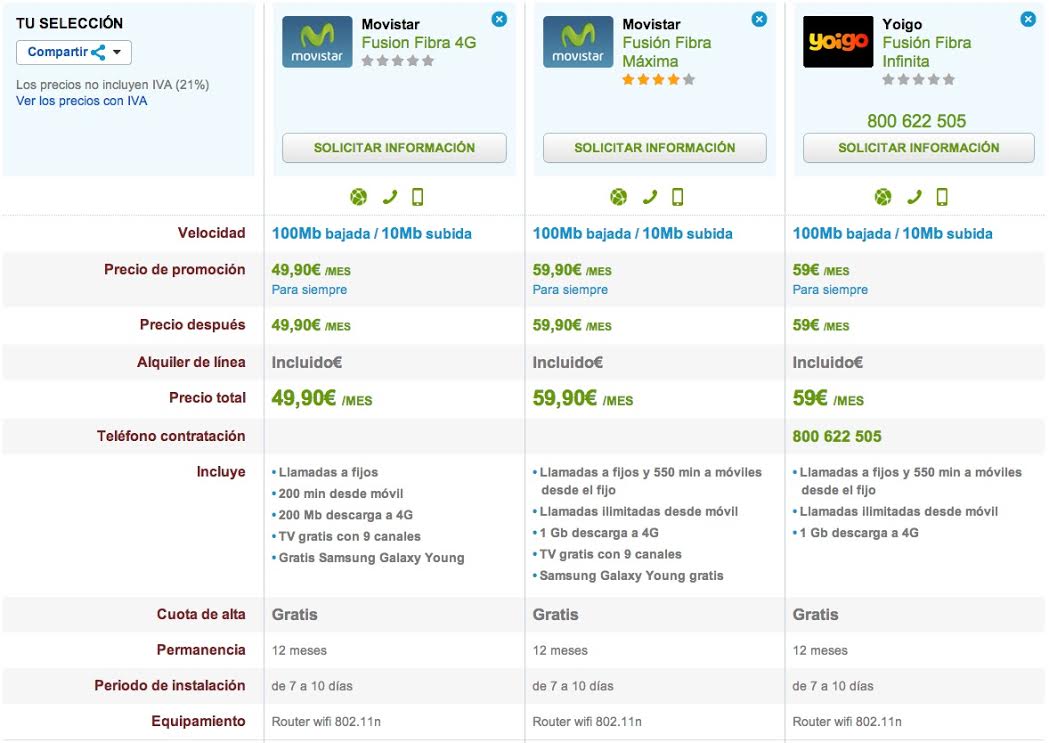Open the Compartir share dropdown
Viewport: 1049px width, 743px height.
tap(74, 53)
